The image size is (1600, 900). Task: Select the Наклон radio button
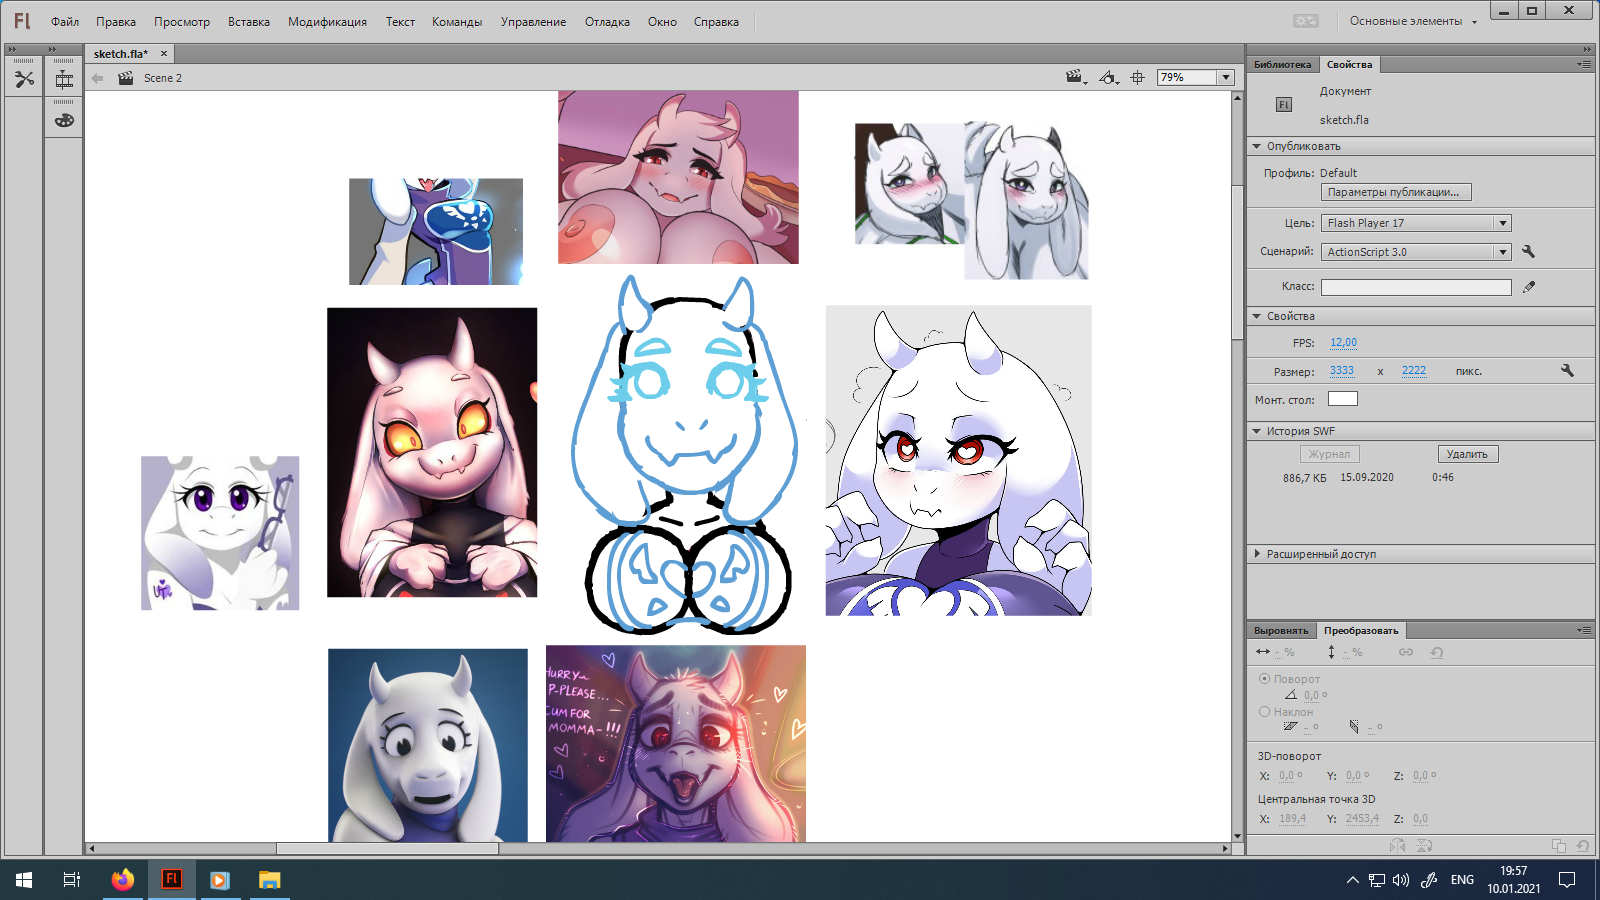click(1264, 712)
